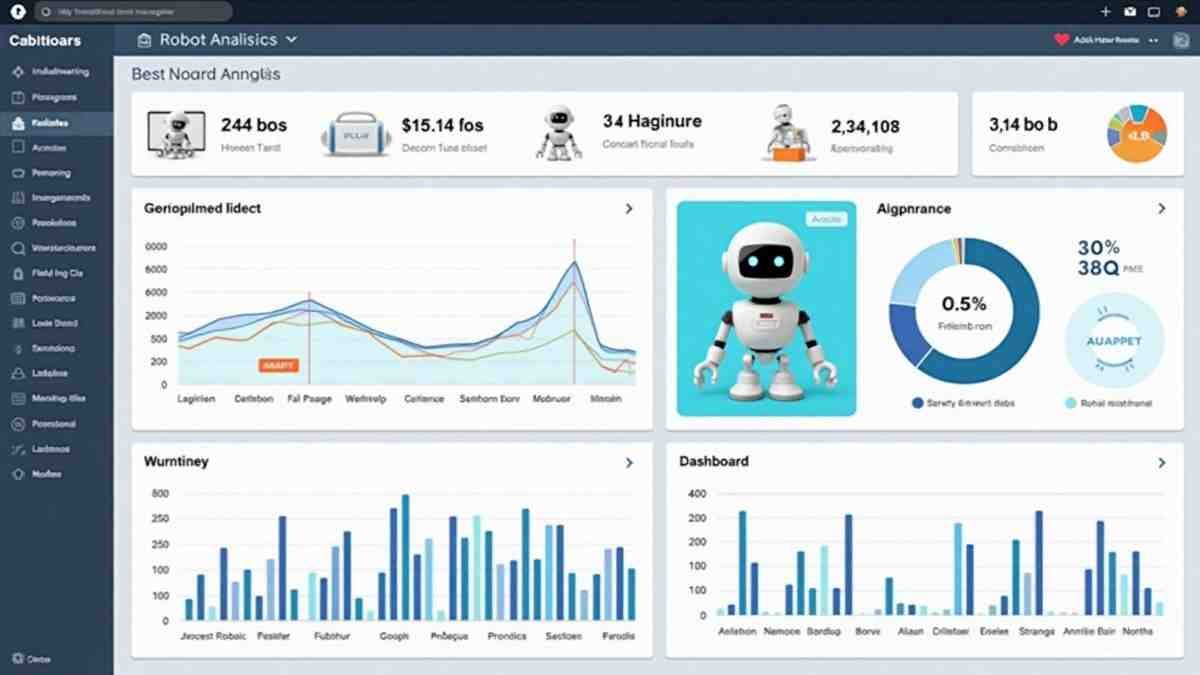Click the robot-on-monitor icon beside 244 bos
The width and height of the screenshot is (1200, 675).
click(x=176, y=134)
